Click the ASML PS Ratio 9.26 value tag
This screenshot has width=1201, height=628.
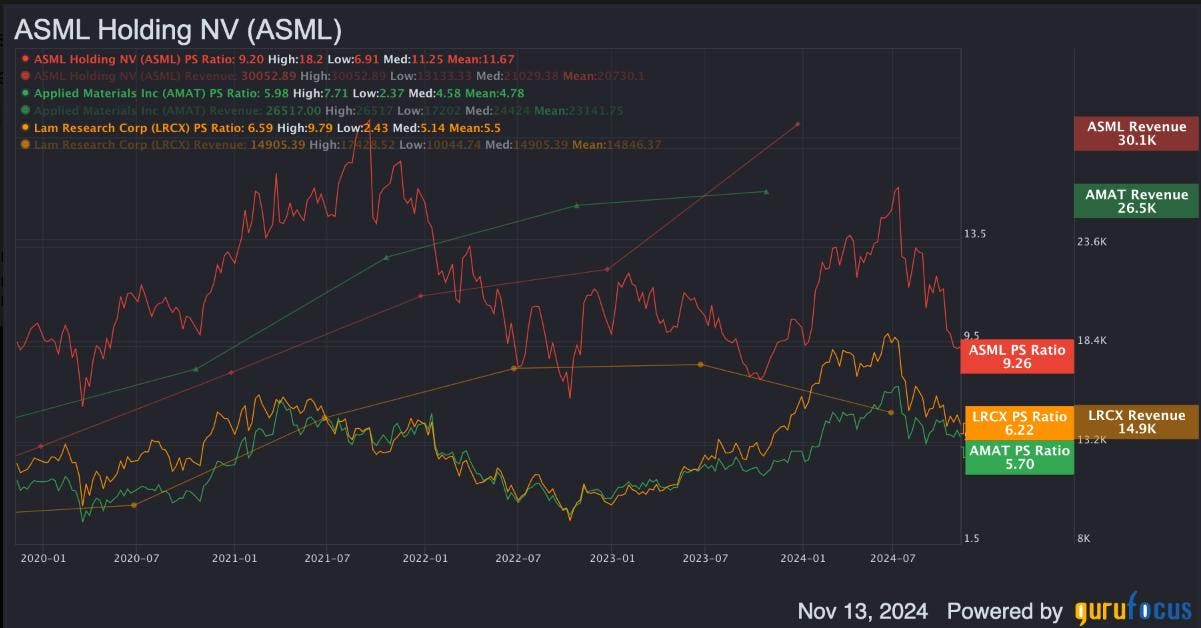point(1016,357)
